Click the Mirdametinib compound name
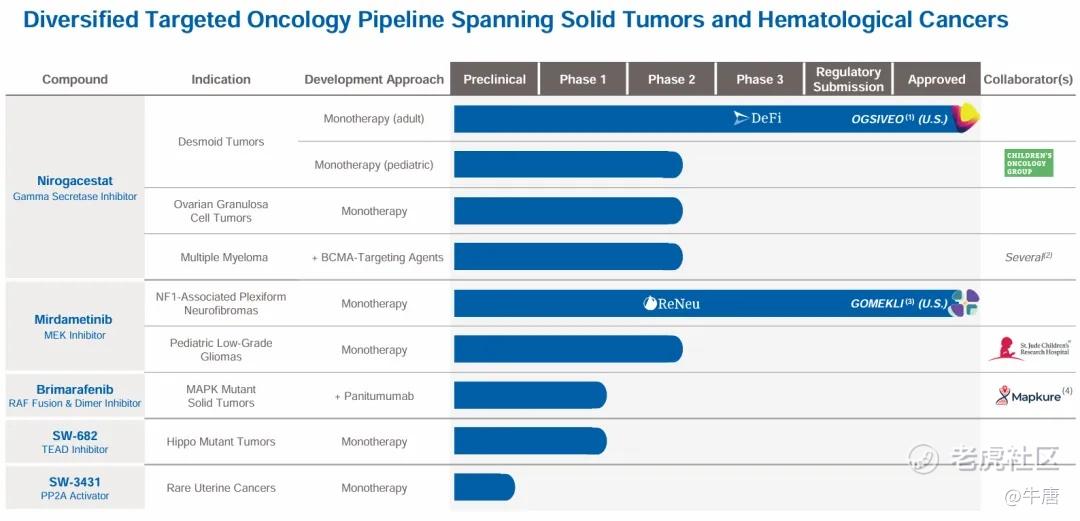Viewport: 1080px width, 521px height. click(x=75, y=320)
